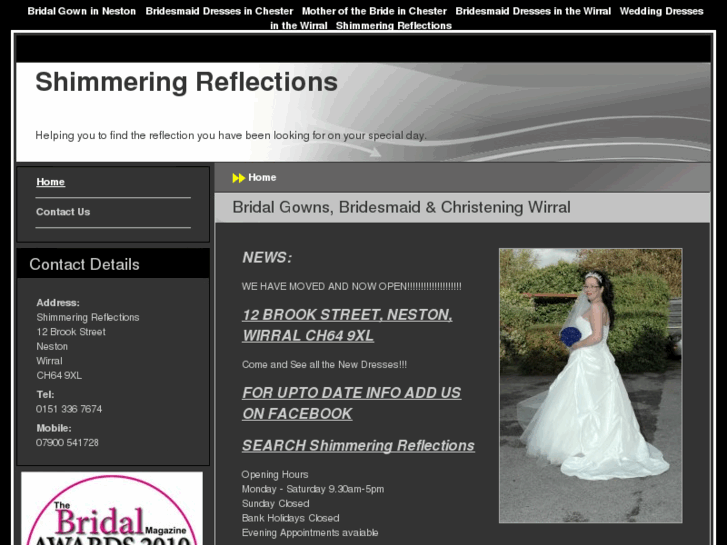Open 'Mother of the Bride in Chester' link
This screenshot has height=545, width=727.
[374, 11]
